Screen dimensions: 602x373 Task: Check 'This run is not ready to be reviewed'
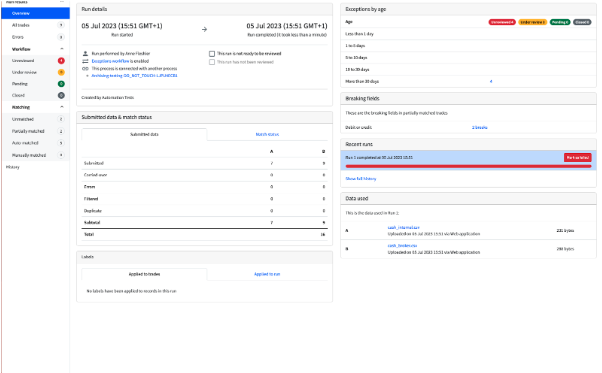tap(212, 54)
